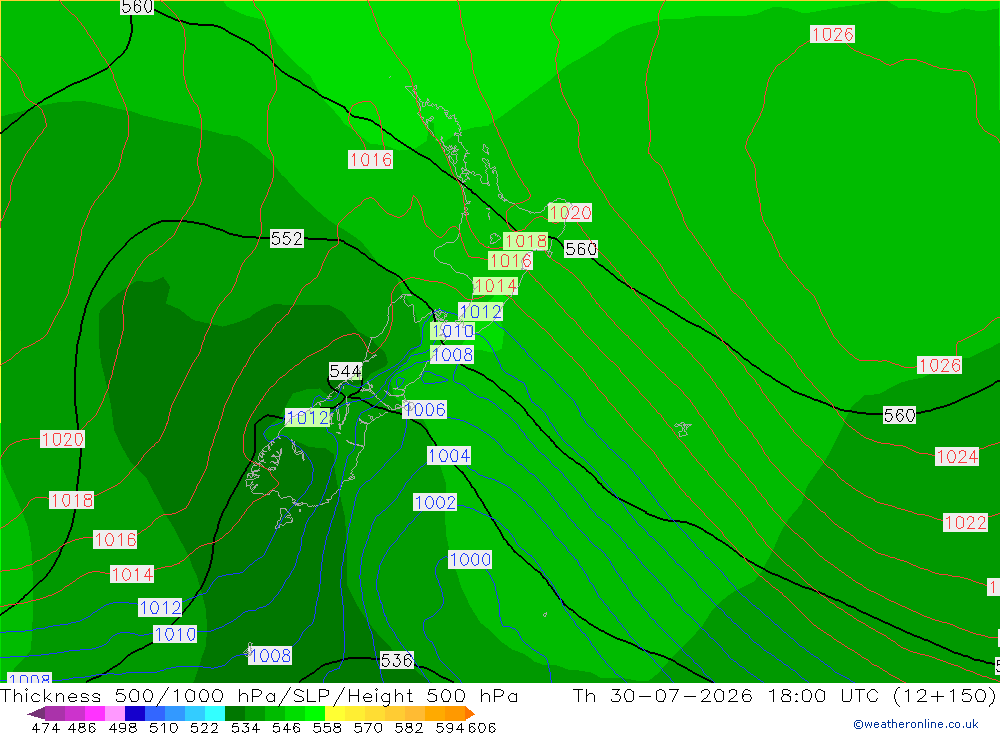Click the legend value 522
This screenshot has height=733, width=1000.
[x=205, y=727]
